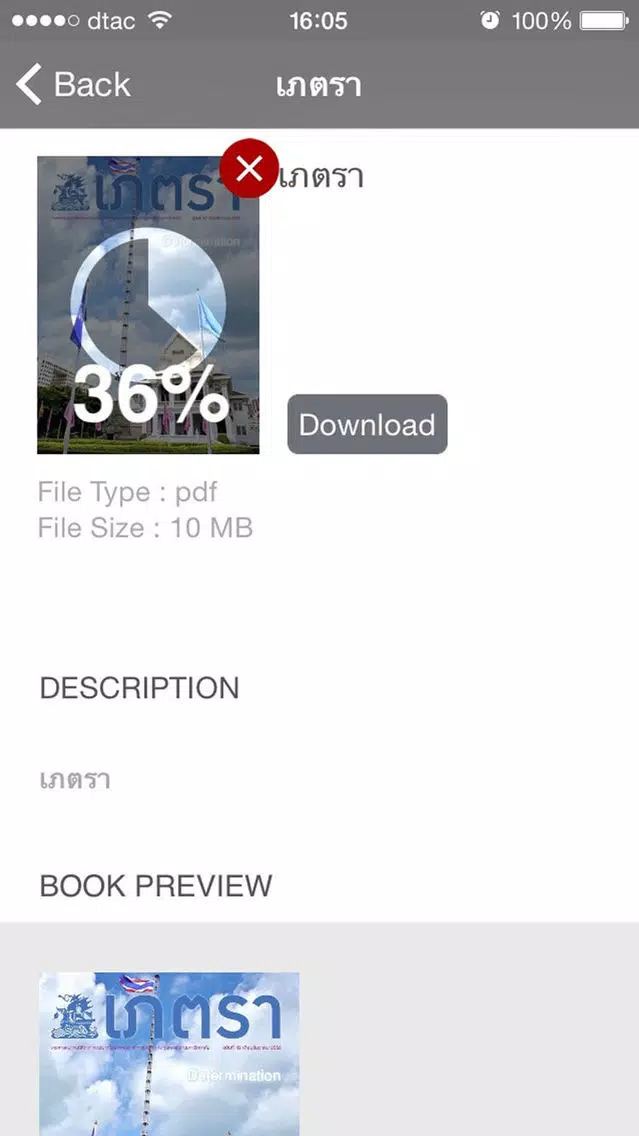
Task: Tap the Wi-Fi status icon
Action: pos(159,20)
